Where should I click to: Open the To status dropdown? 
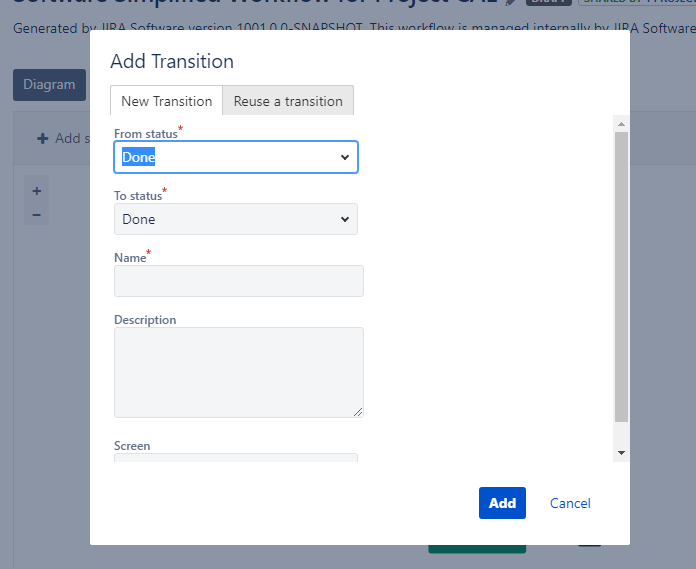pyautogui.click(x=236, y=219)
